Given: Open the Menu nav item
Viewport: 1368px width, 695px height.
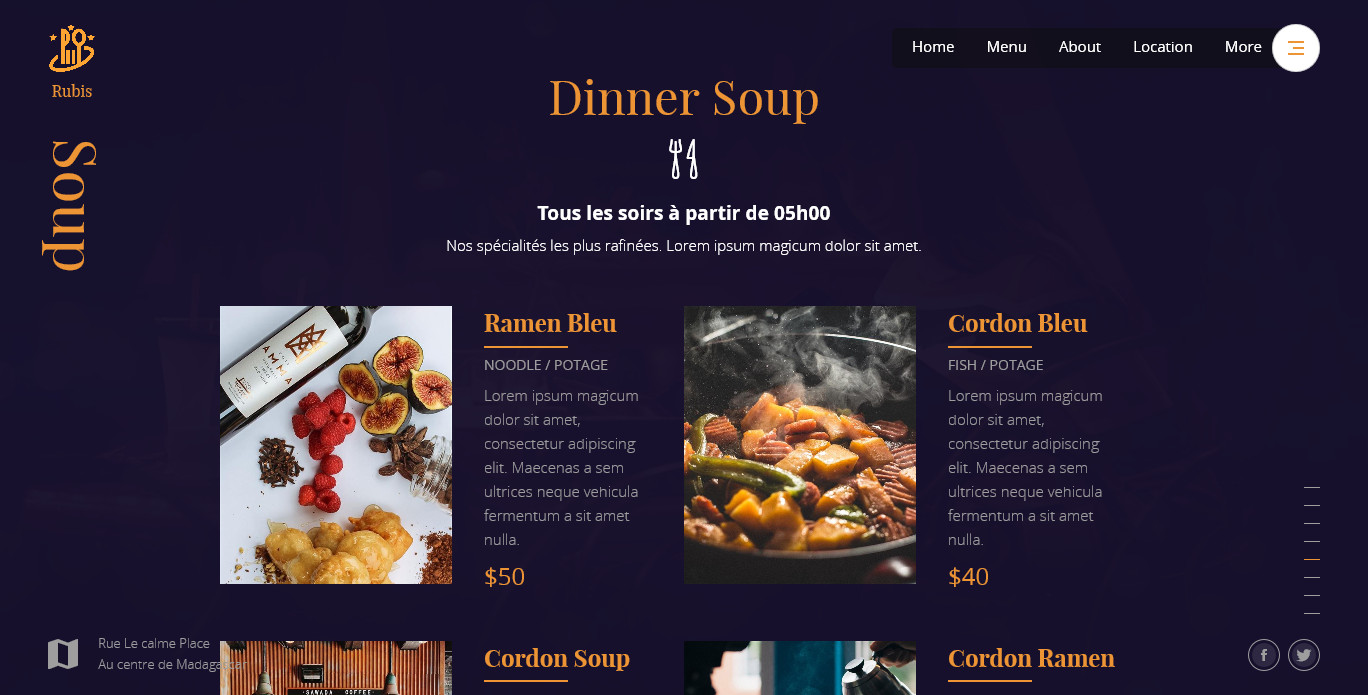Looking at the screenshot, I should coord(1007,47).
